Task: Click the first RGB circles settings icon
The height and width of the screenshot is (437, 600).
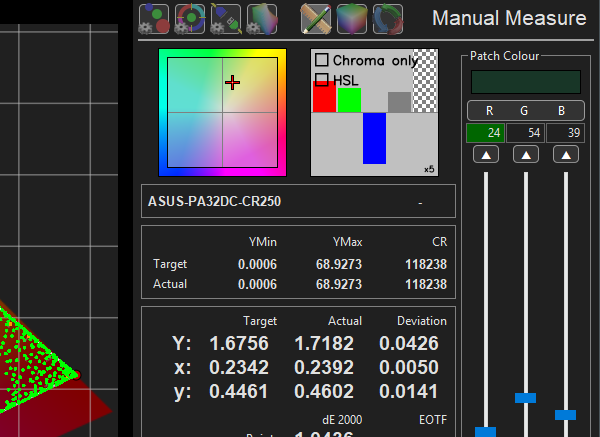Action: point(154,19)
